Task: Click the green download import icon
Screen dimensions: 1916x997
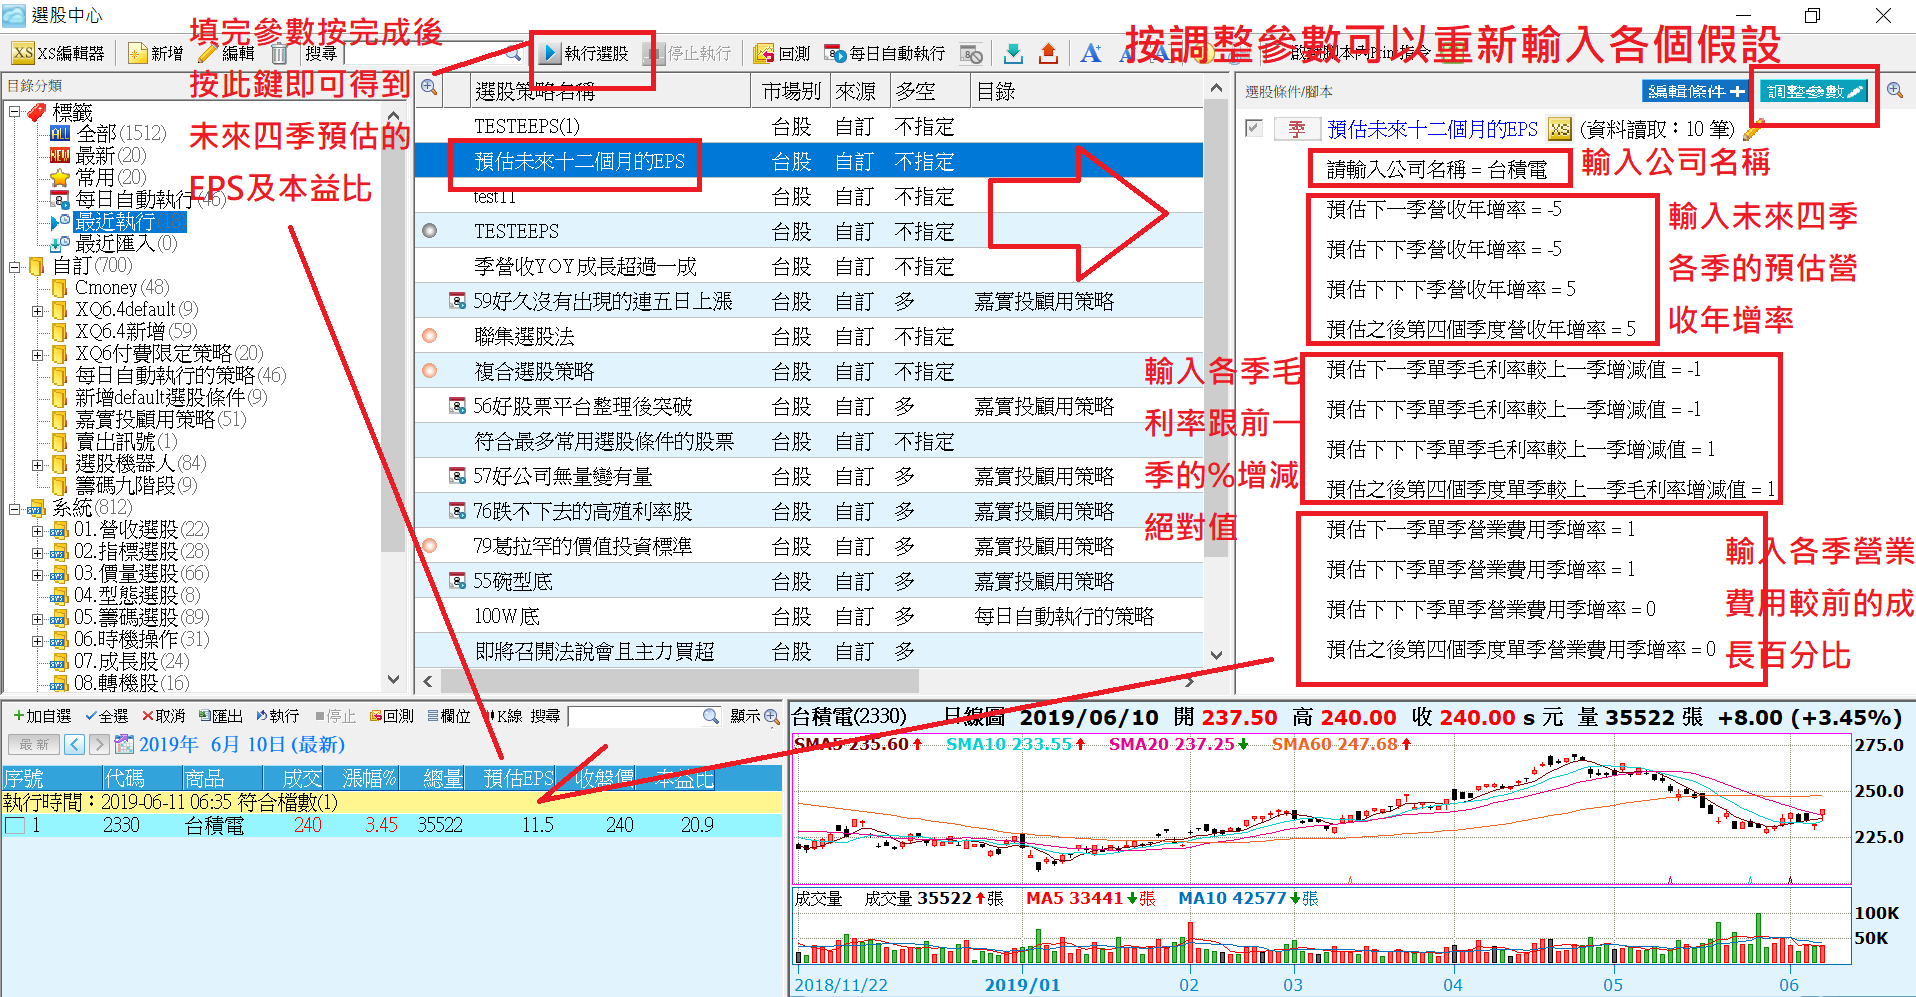Action: tap(1013, 53)
